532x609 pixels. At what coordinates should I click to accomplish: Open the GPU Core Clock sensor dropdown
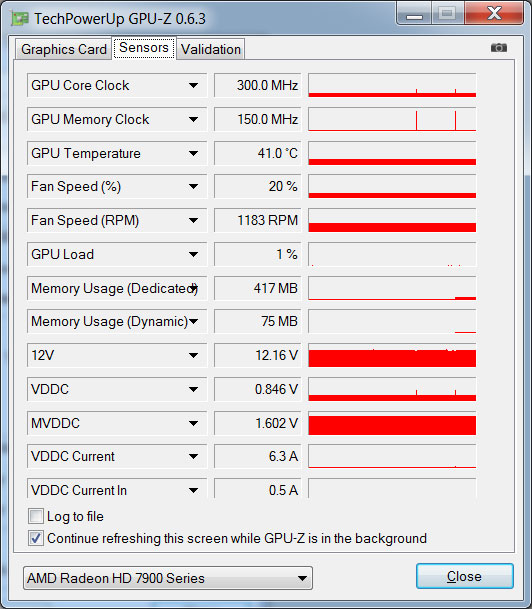pos(193,85)
